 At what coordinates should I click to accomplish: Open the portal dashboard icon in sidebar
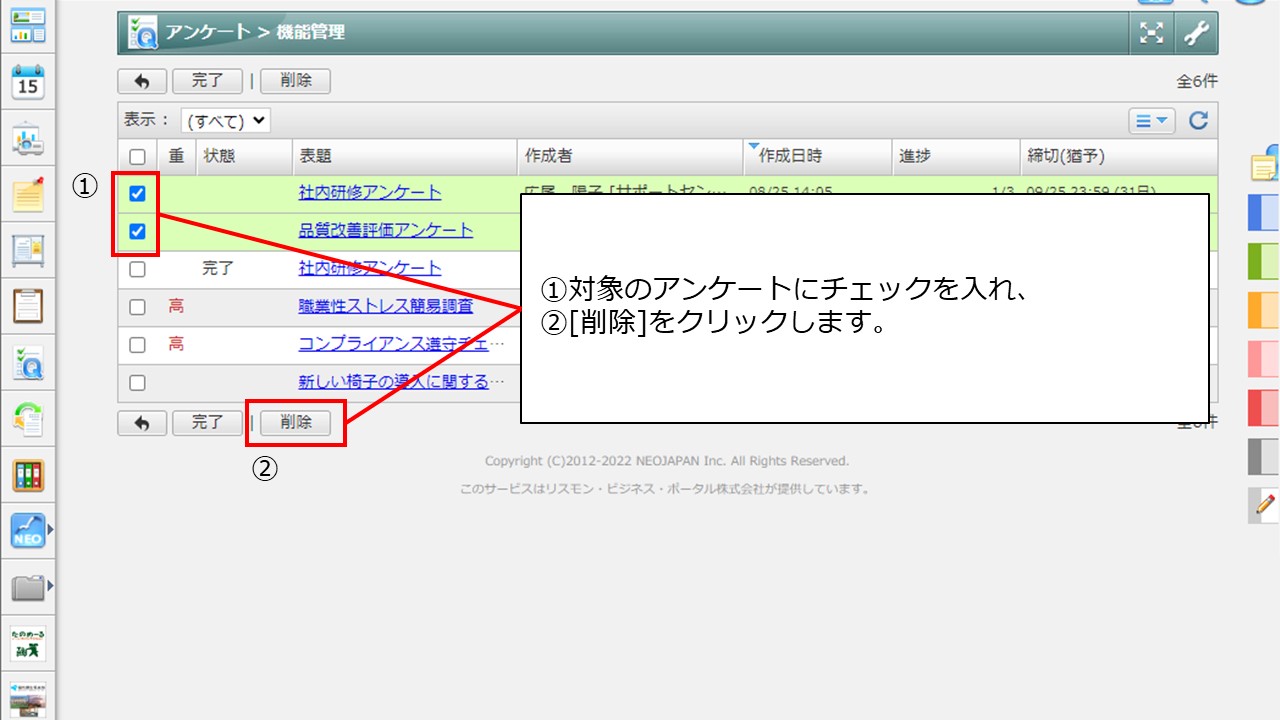pyautogui.click(x=28, y=26)
